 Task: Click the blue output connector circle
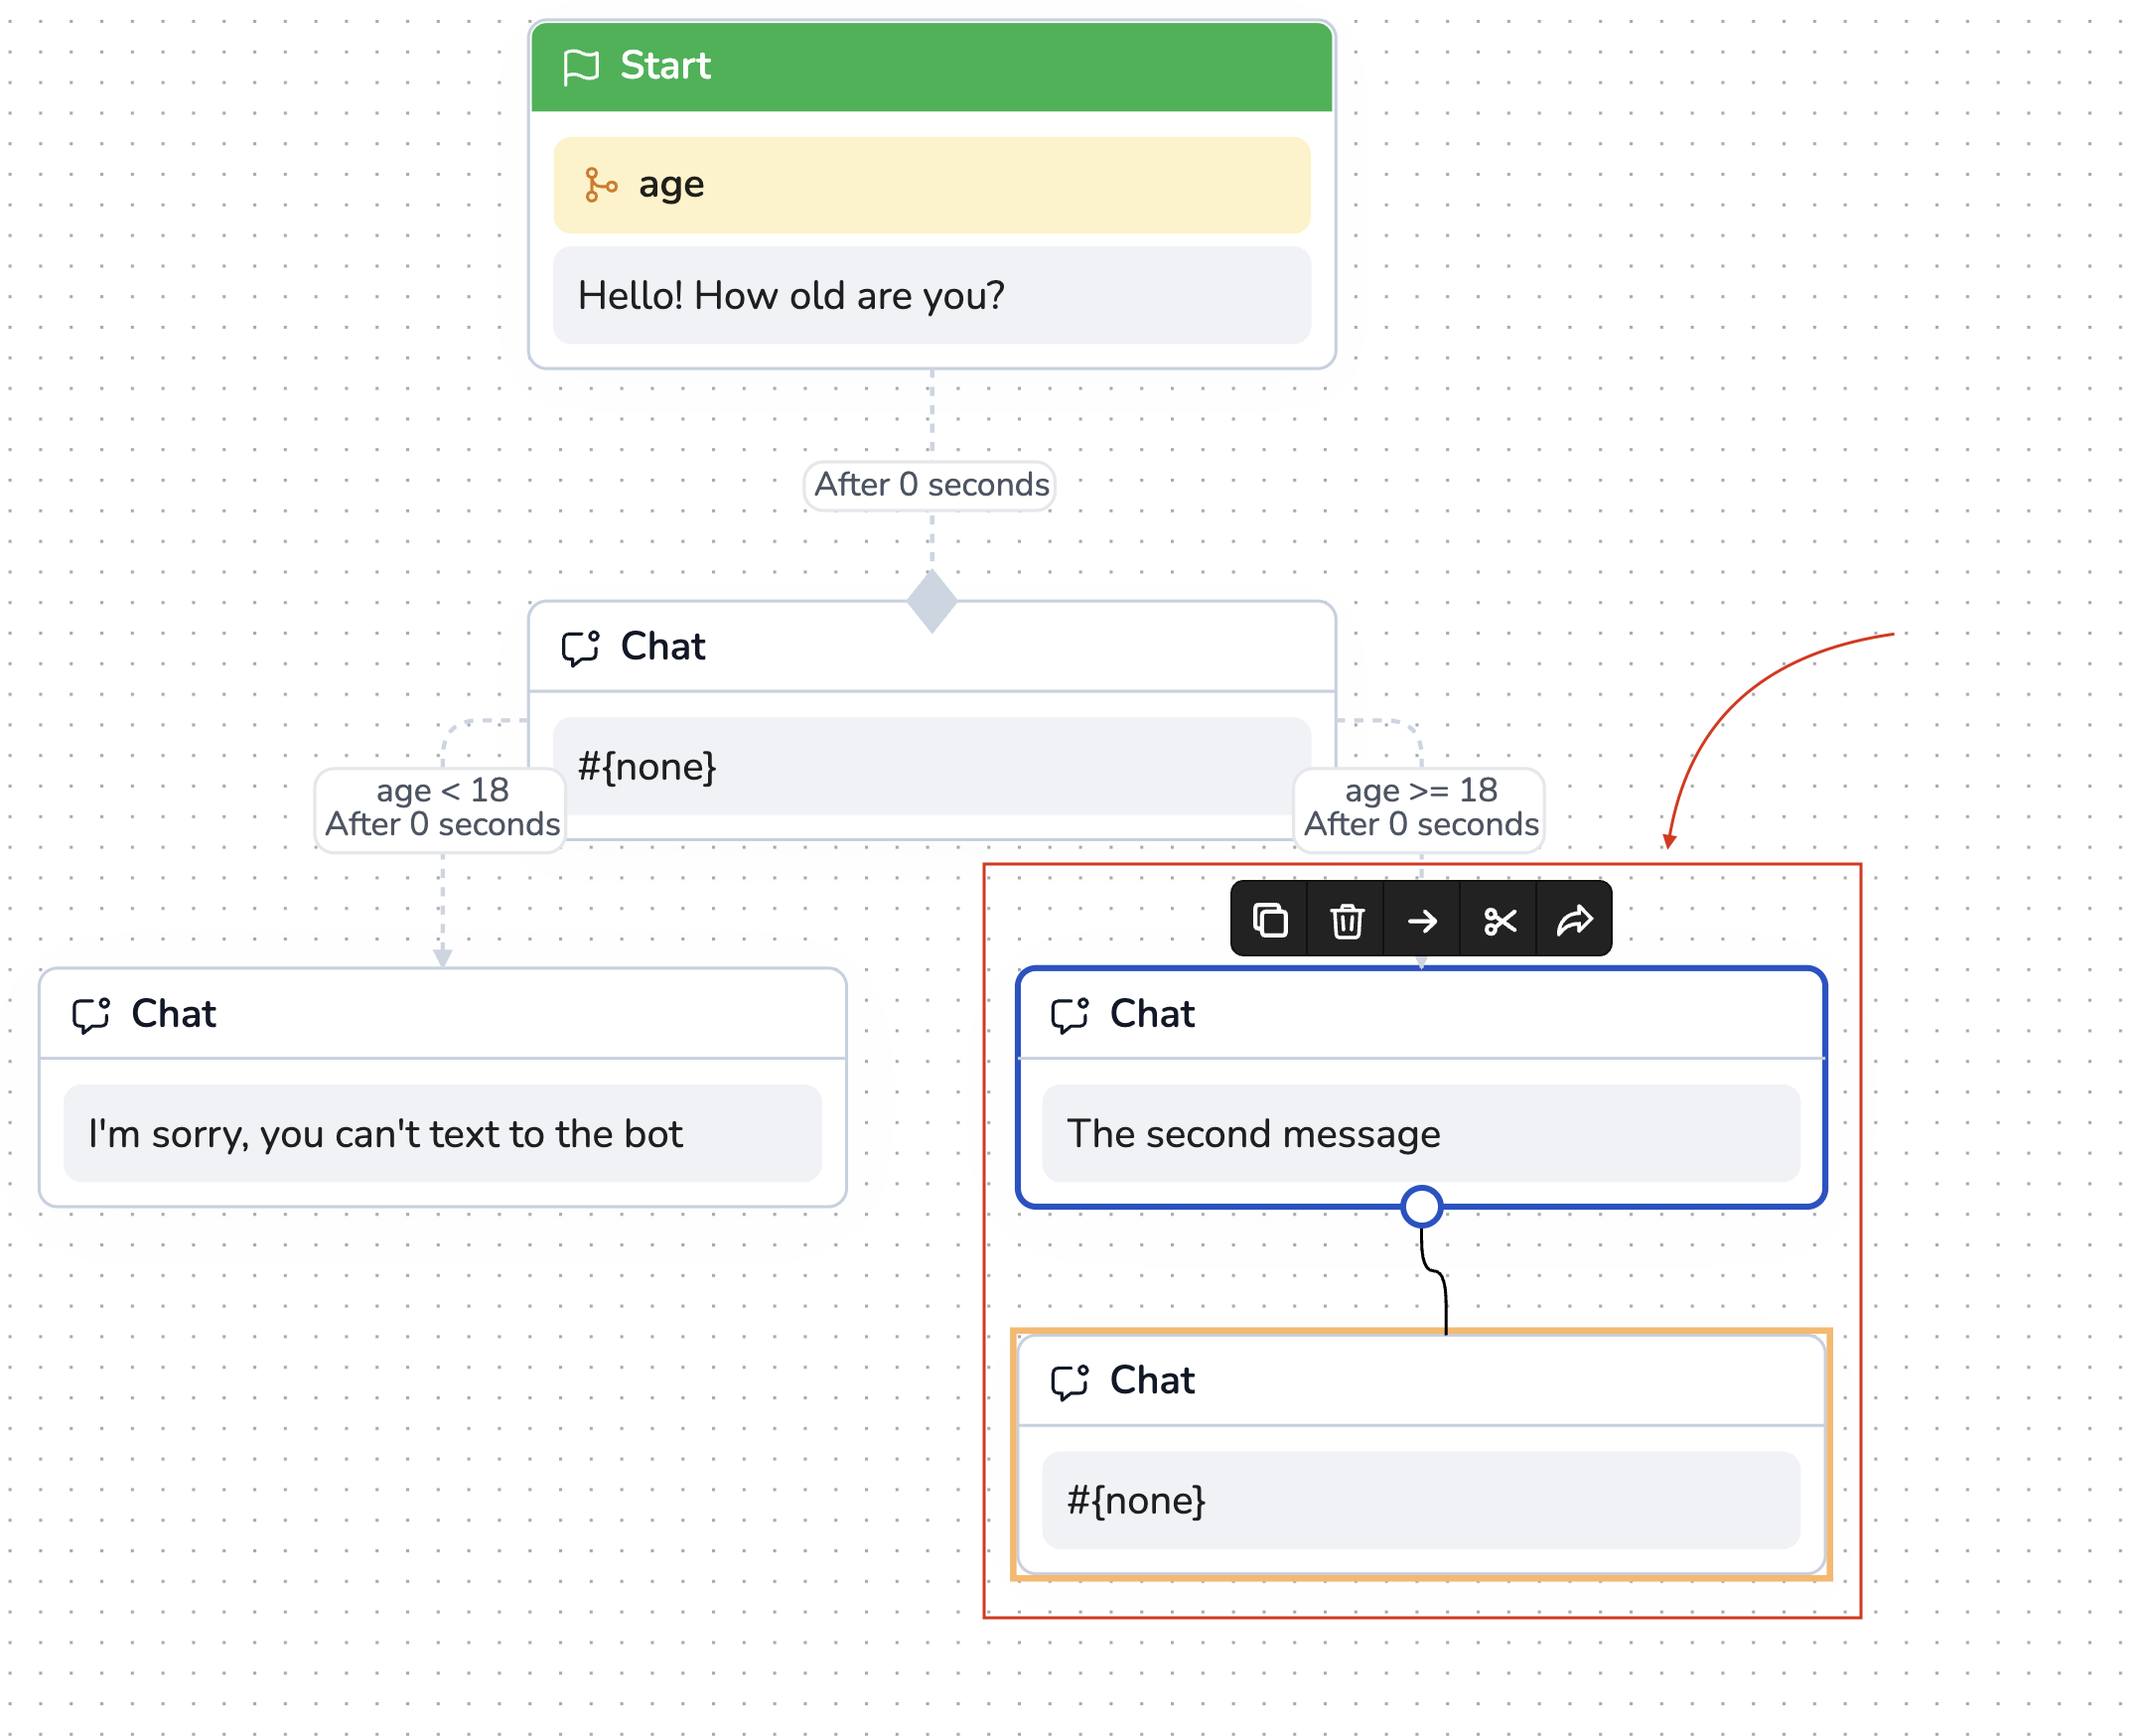point(1421,1207)
